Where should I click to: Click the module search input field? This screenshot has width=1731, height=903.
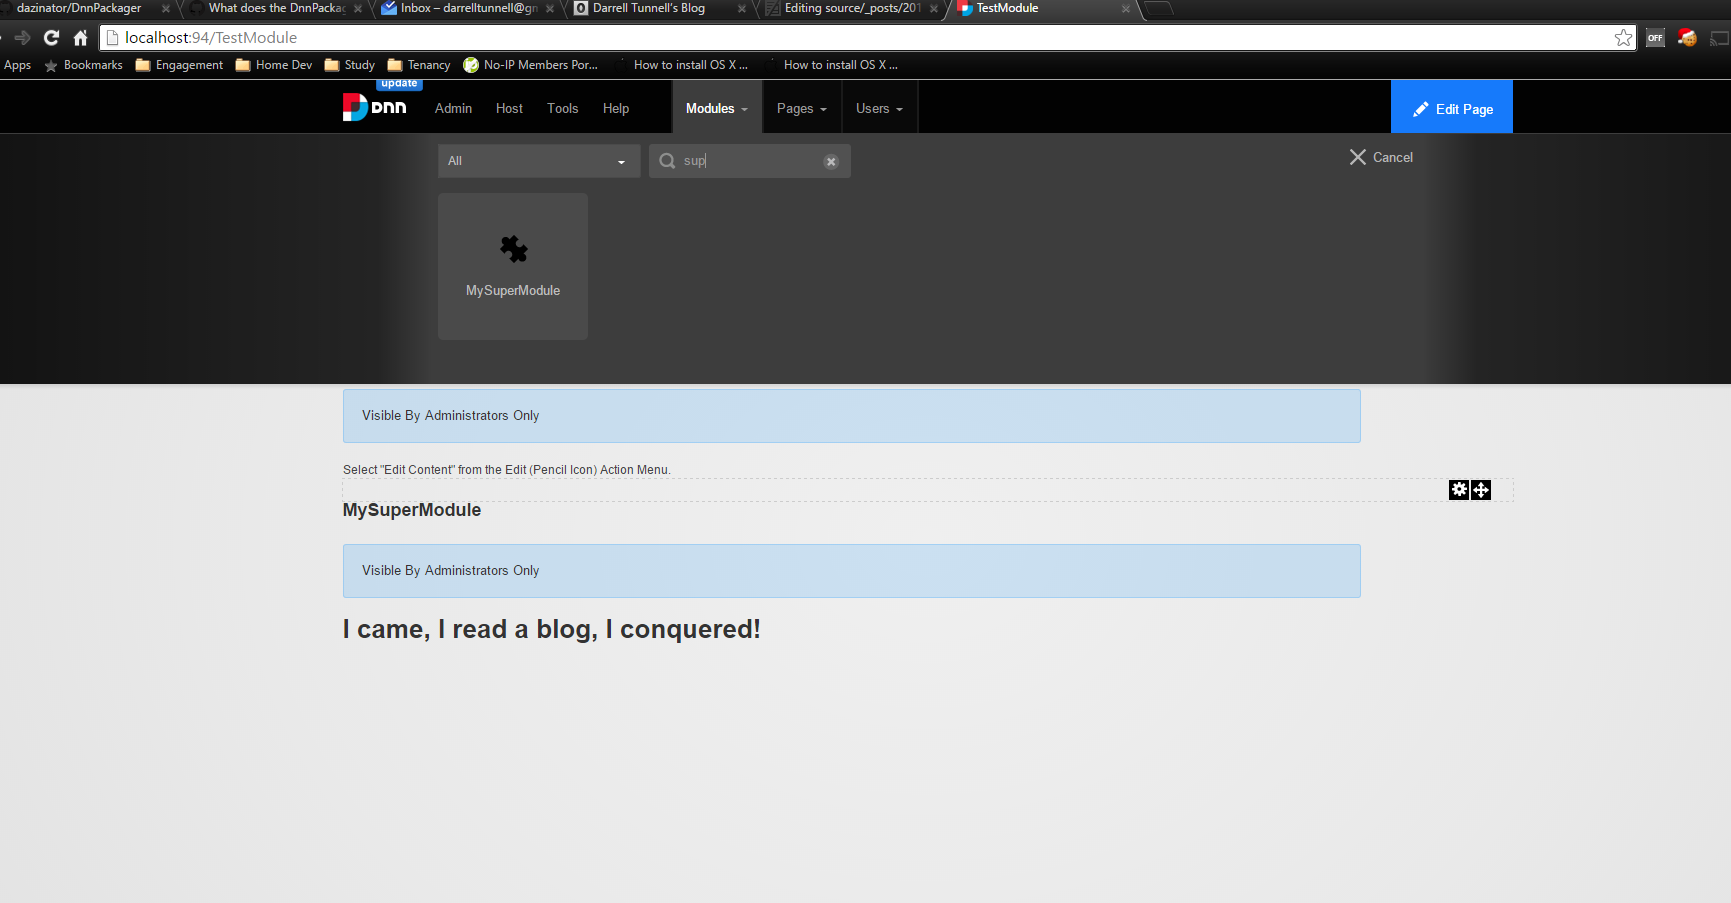[750, 161]
